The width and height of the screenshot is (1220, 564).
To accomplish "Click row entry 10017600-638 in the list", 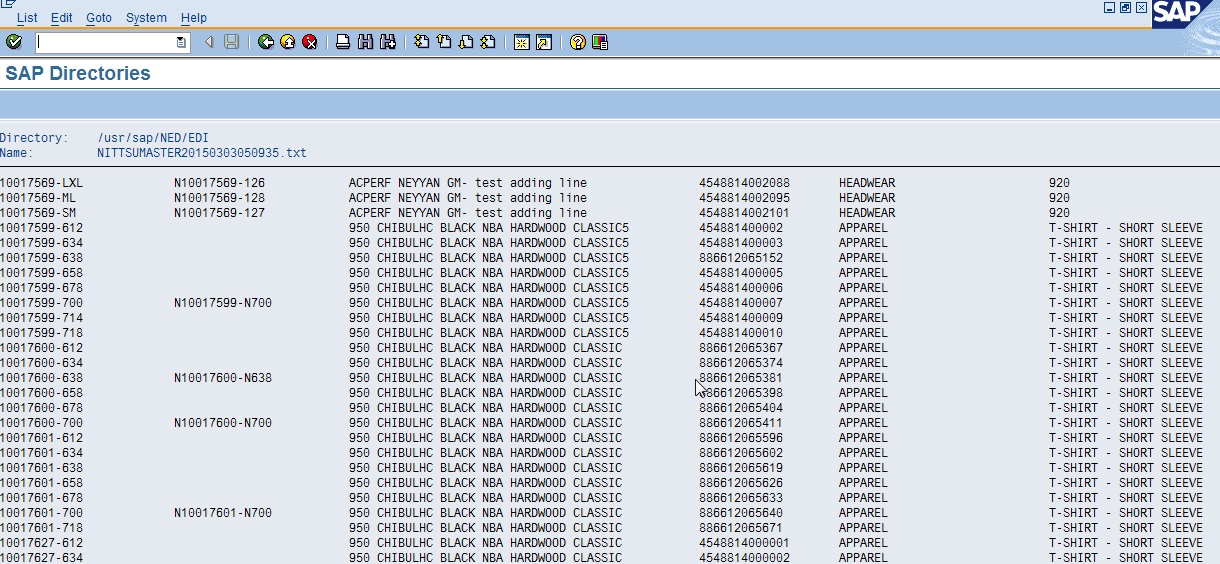I will click(42, 378).
